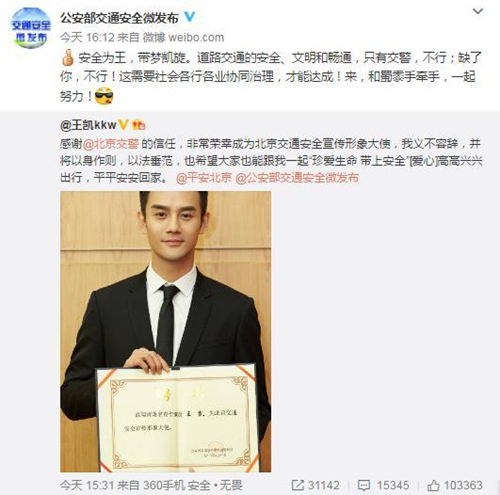Open comments with the 15345 icon

coord(383,485)
